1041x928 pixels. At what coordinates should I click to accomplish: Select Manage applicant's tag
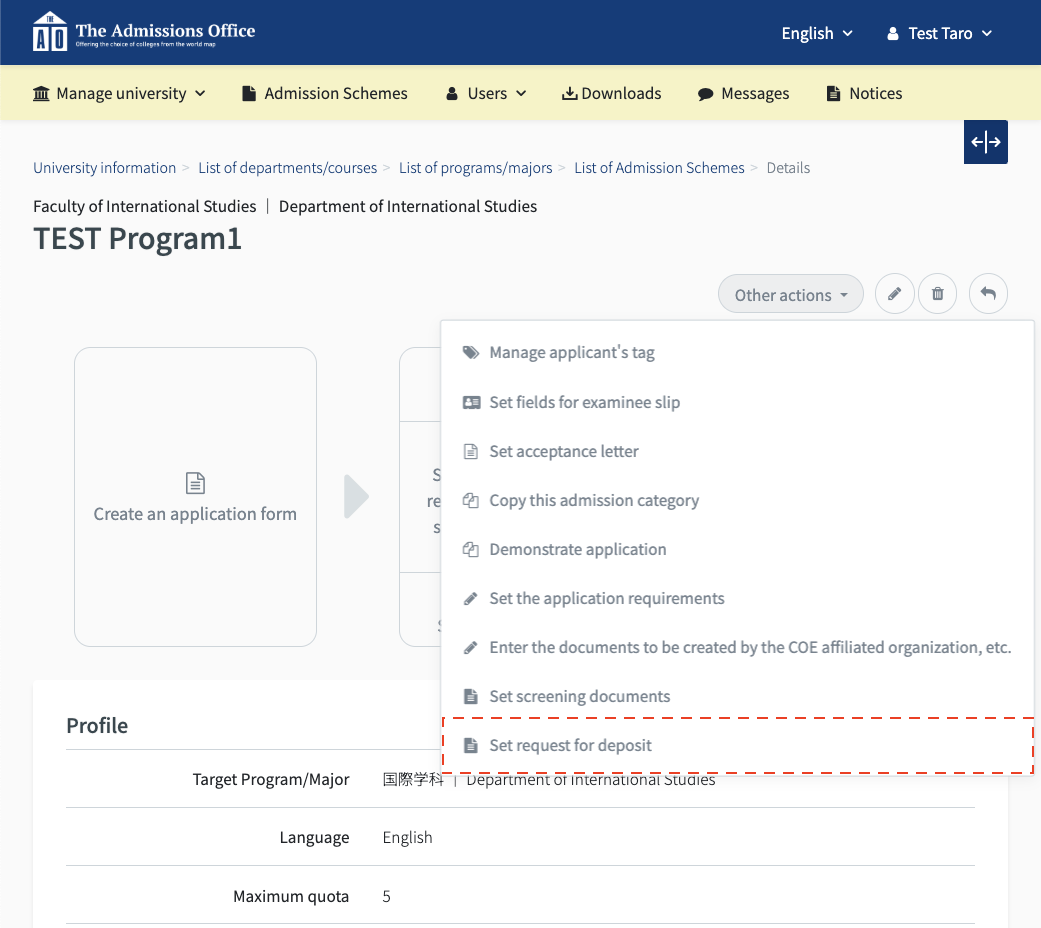click(x=738, y=352)
